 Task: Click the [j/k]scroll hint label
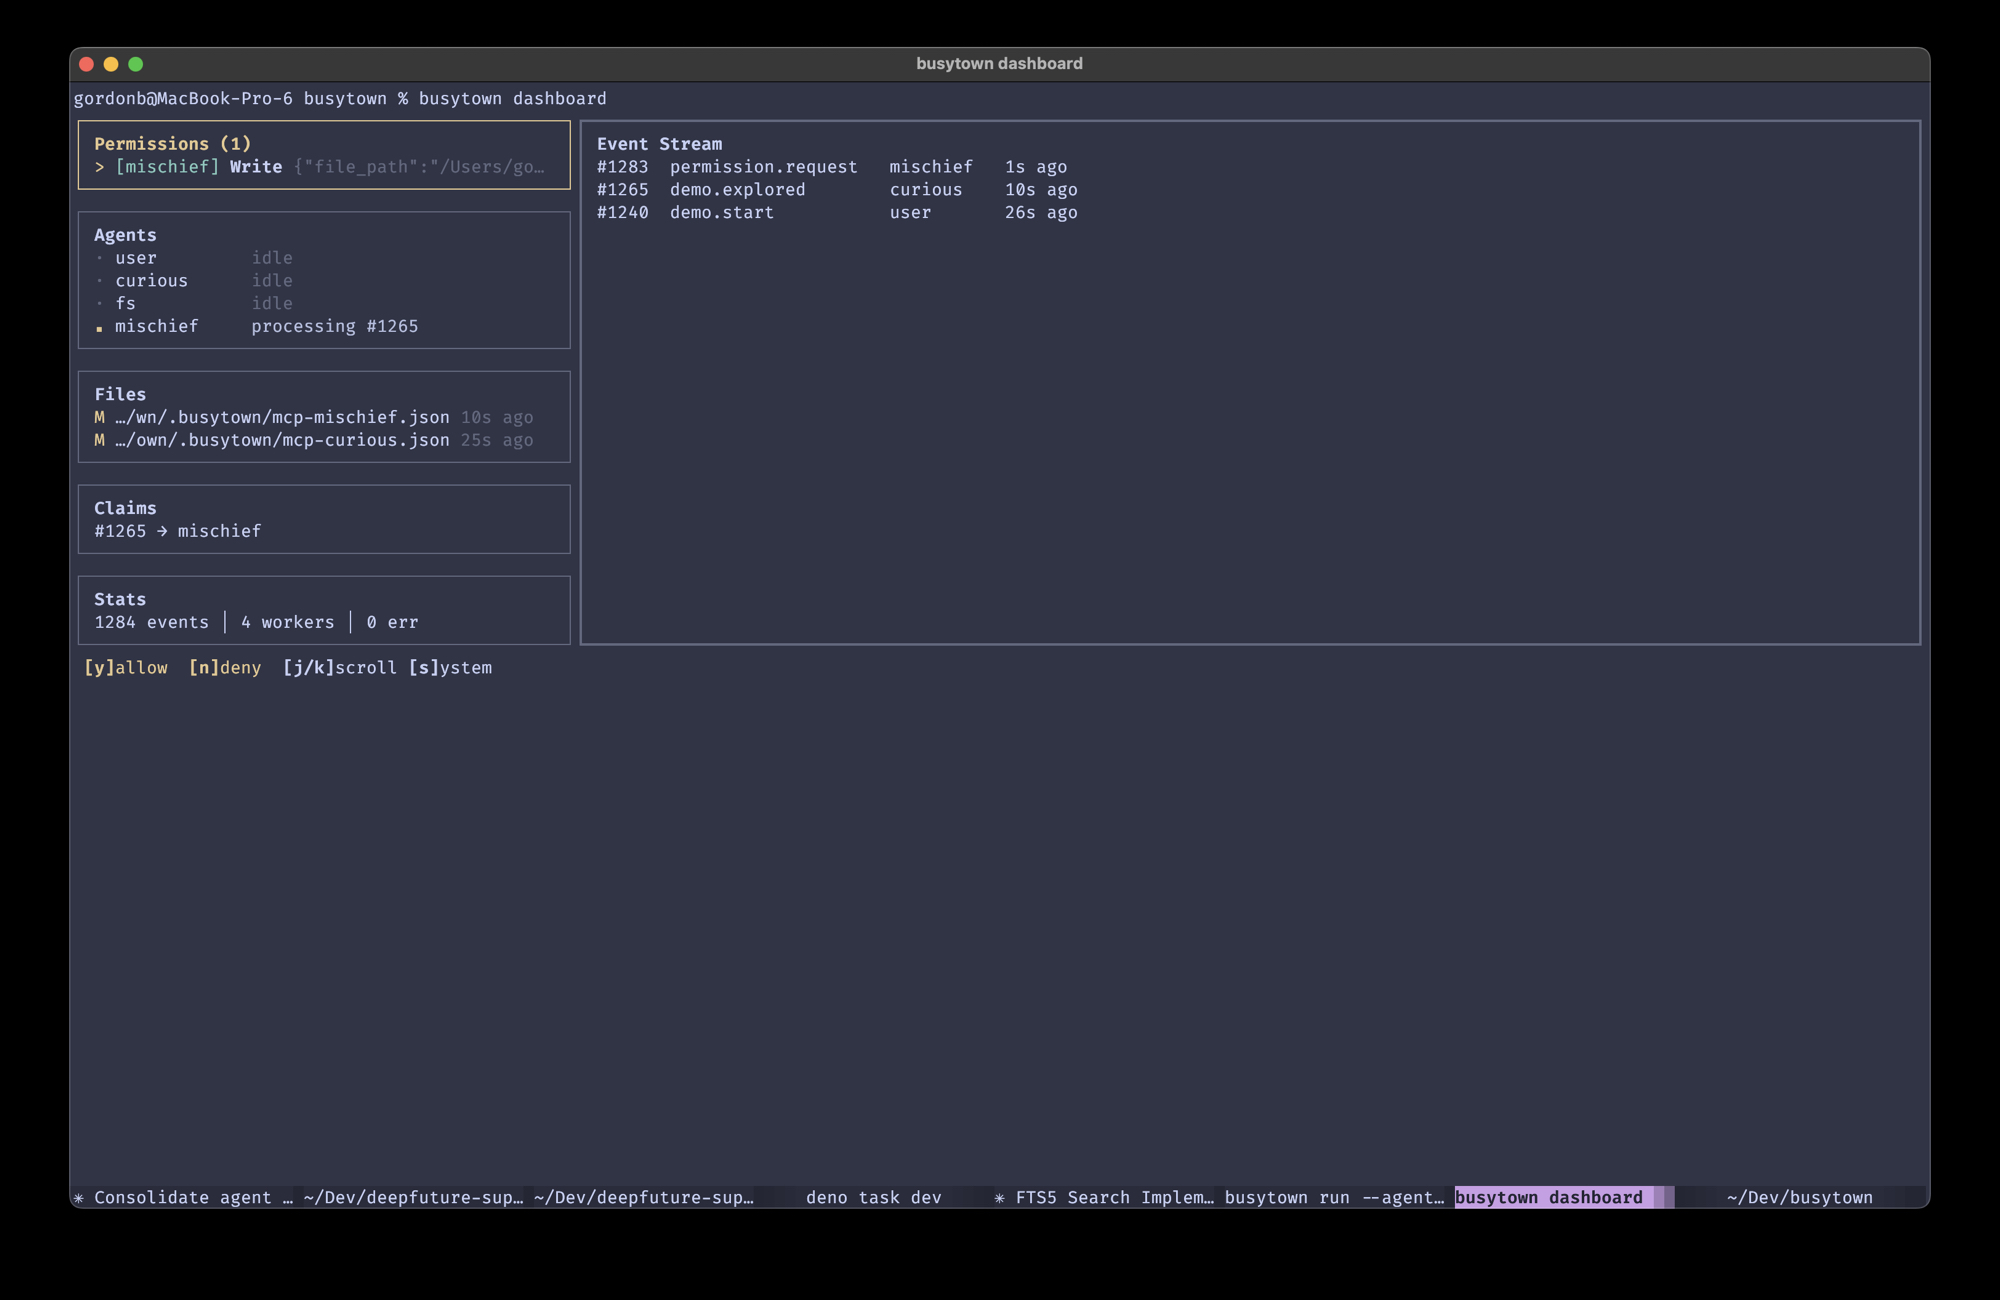pyautogui.click(x=339, y=667)
